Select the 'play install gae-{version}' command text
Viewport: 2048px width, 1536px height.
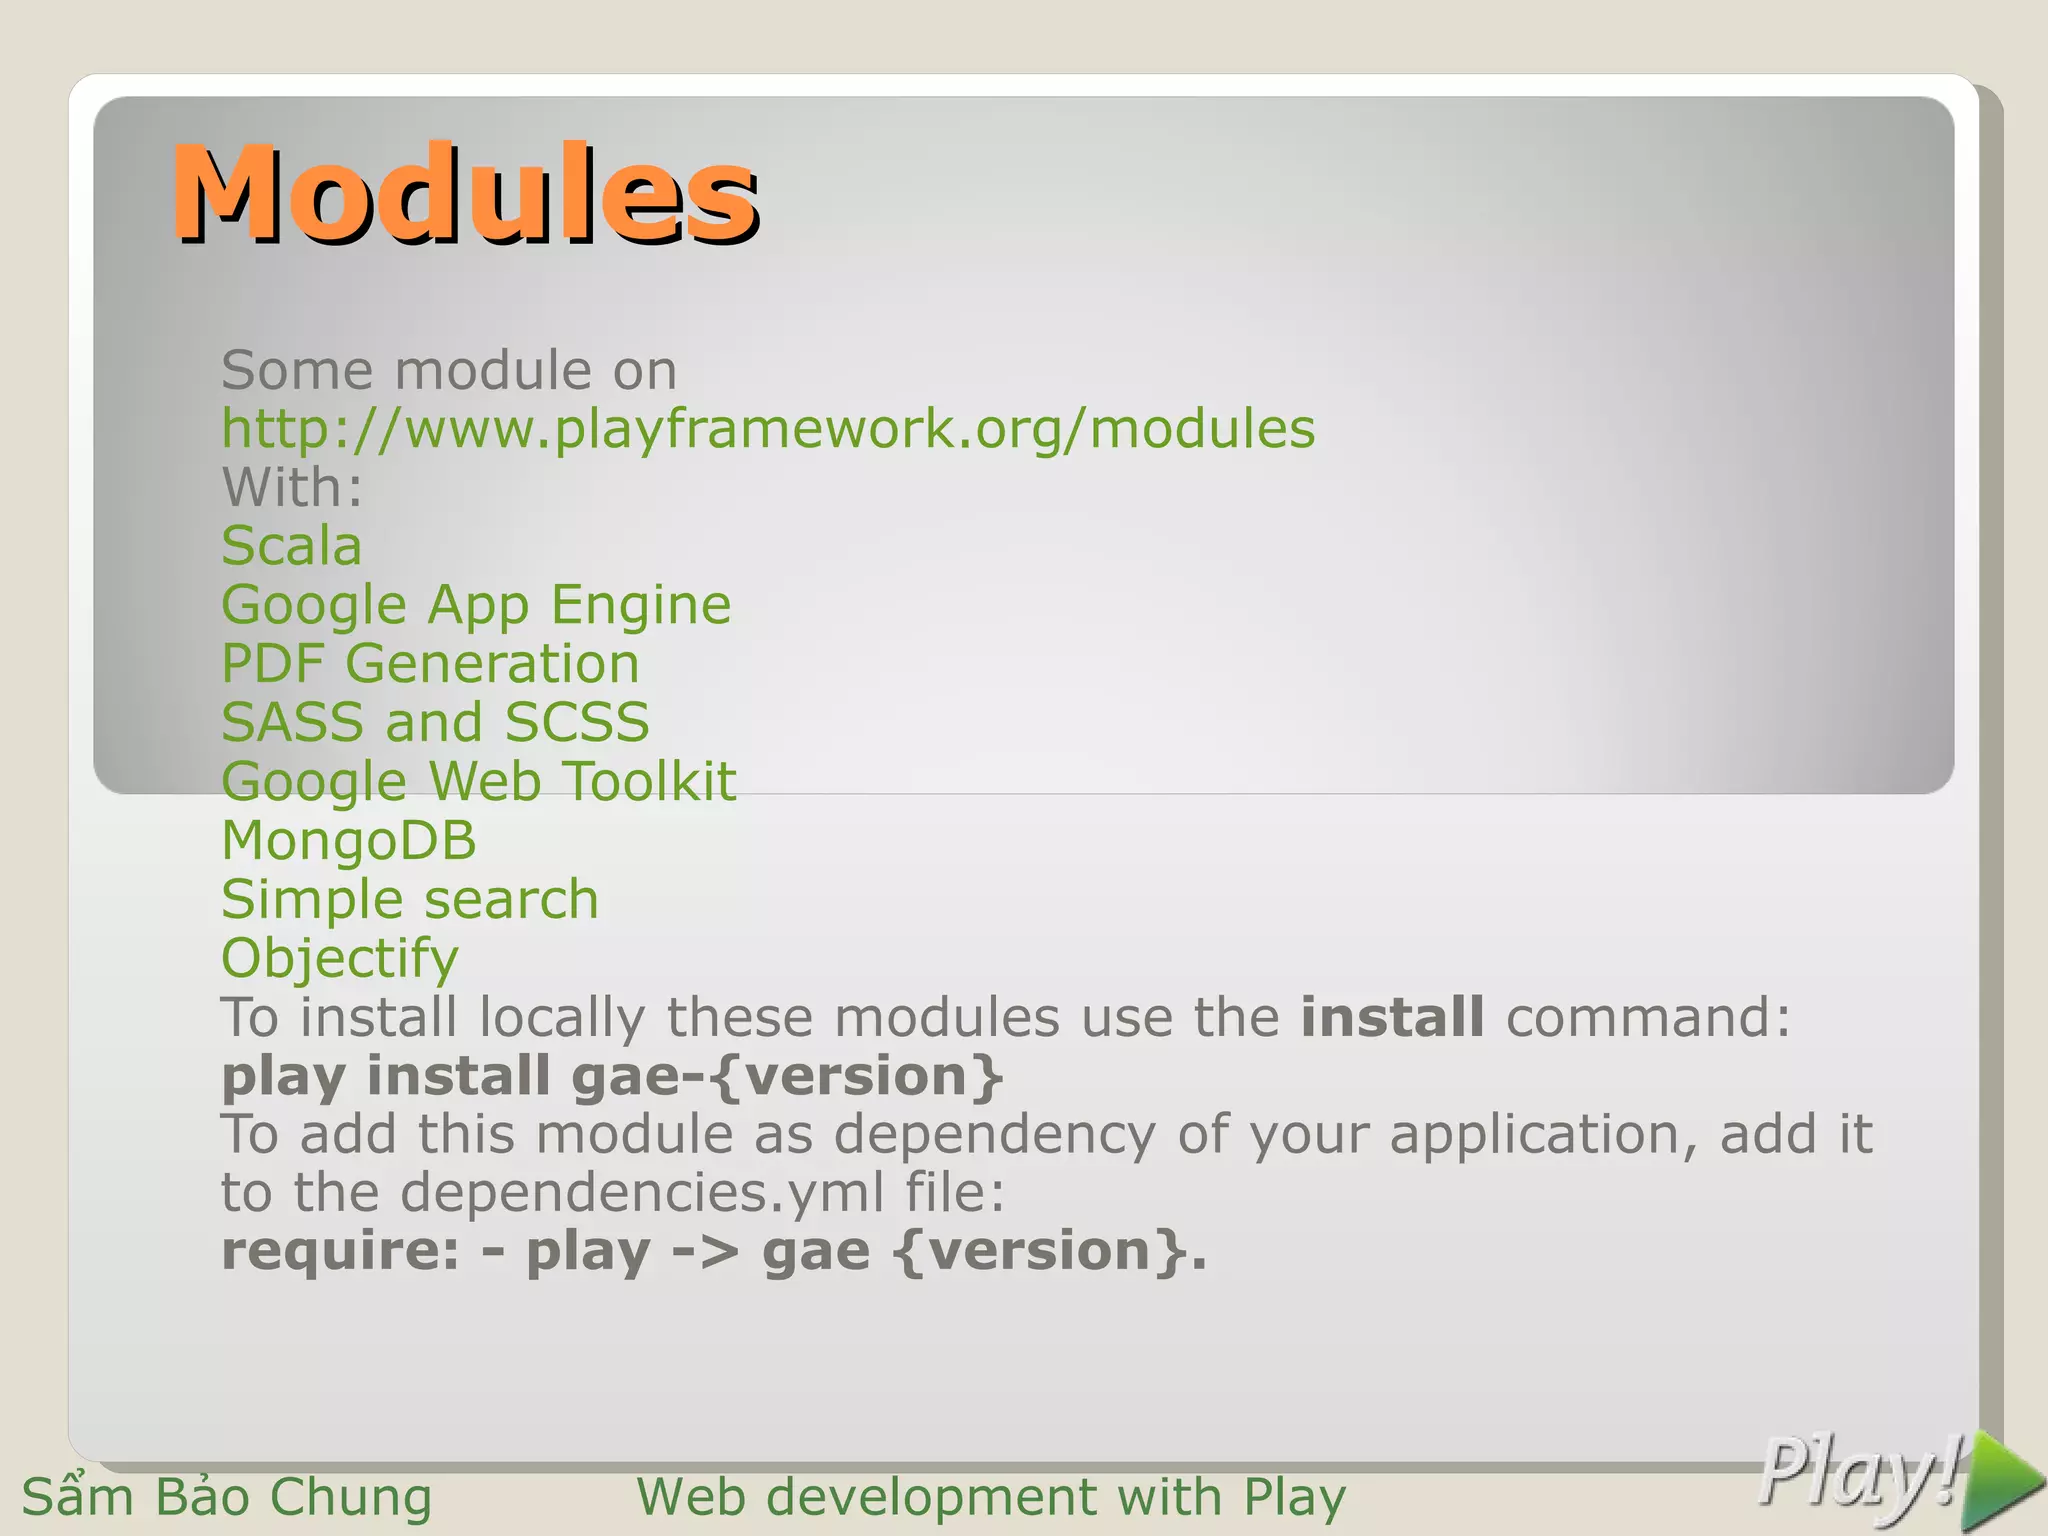click(612, 1077)
